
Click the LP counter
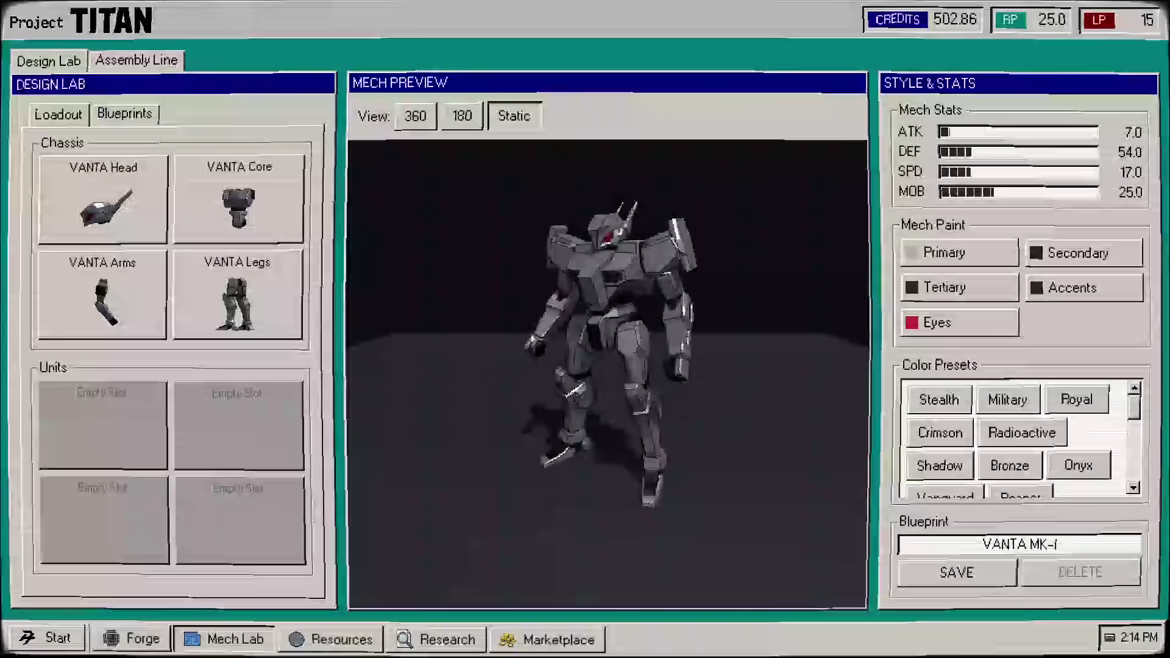pos(1121,19)
